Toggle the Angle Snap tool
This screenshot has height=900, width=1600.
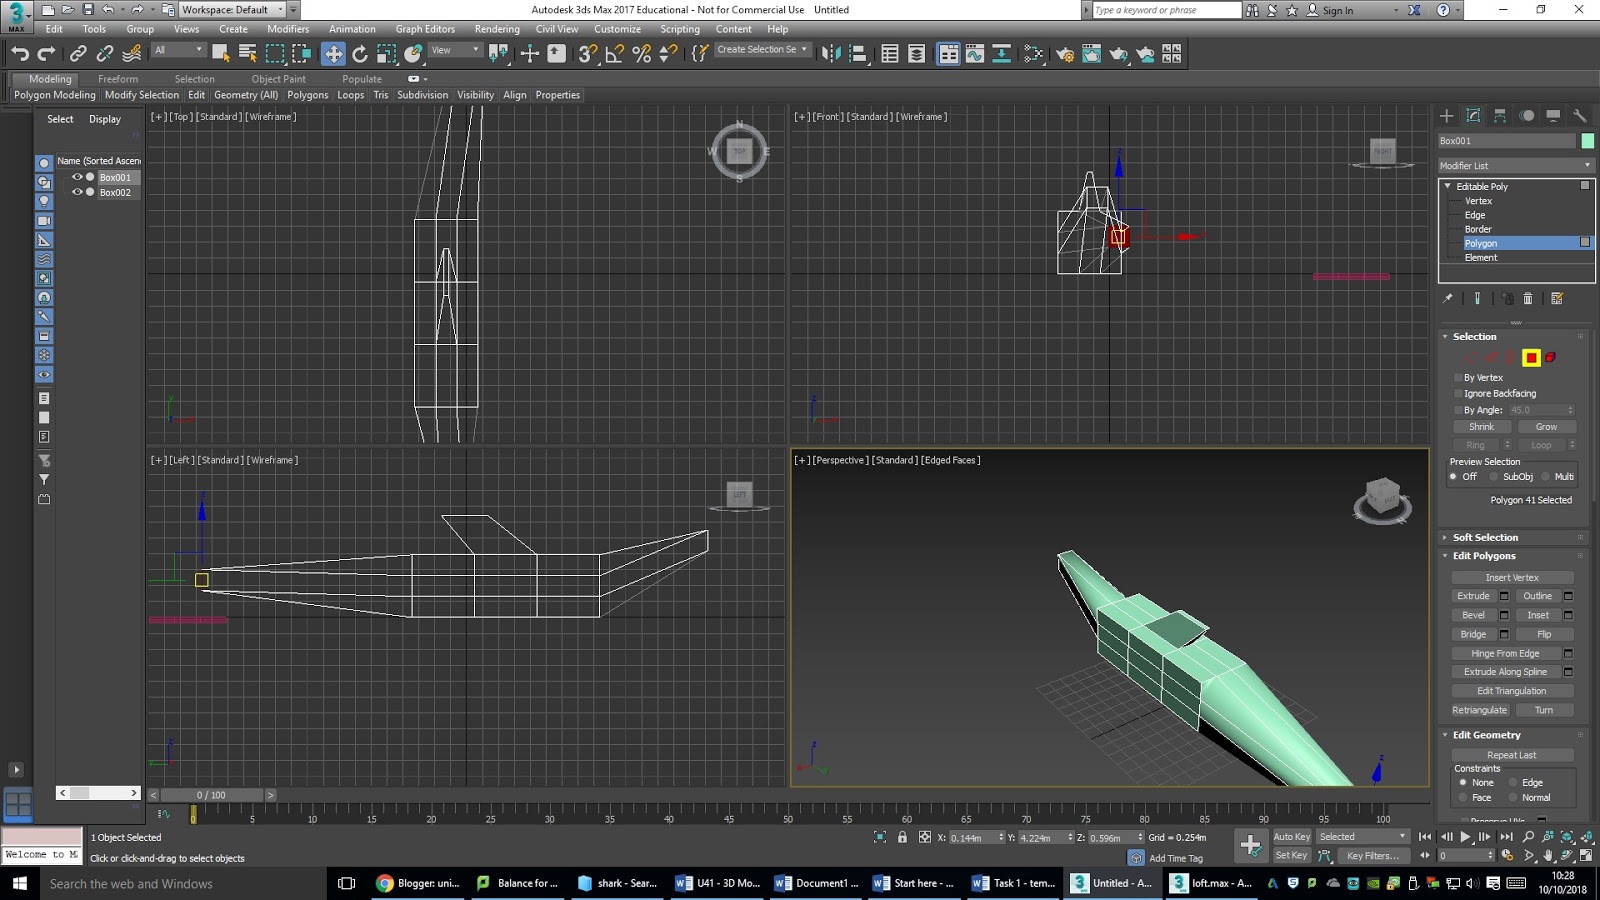pyautogui.click(x=615, y=54)
